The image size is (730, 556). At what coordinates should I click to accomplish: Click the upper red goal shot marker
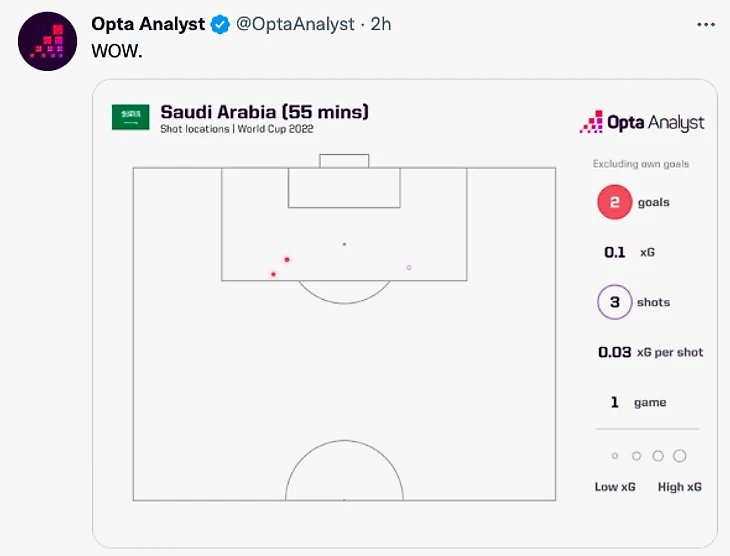pyautogui.click(x=287, y=260)
